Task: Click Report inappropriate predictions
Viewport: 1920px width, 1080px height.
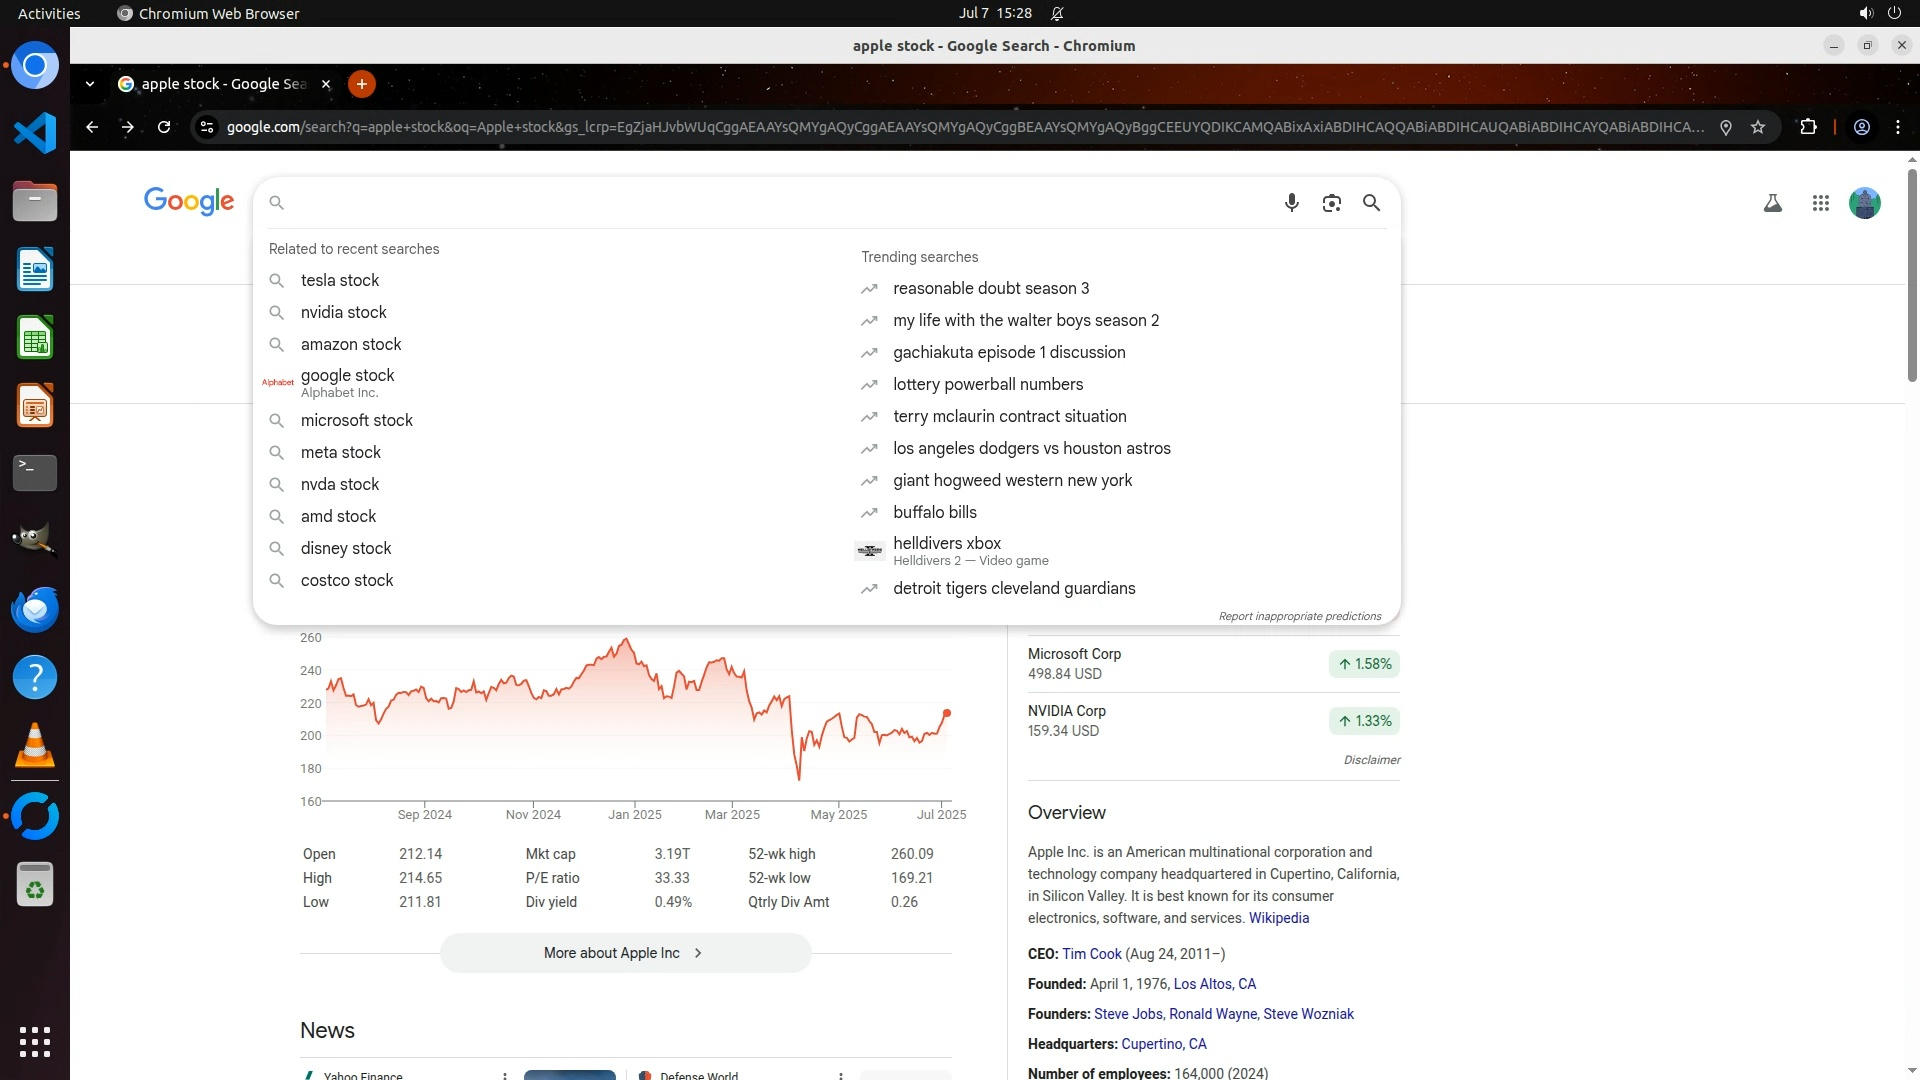Action: pos(1299,616)
